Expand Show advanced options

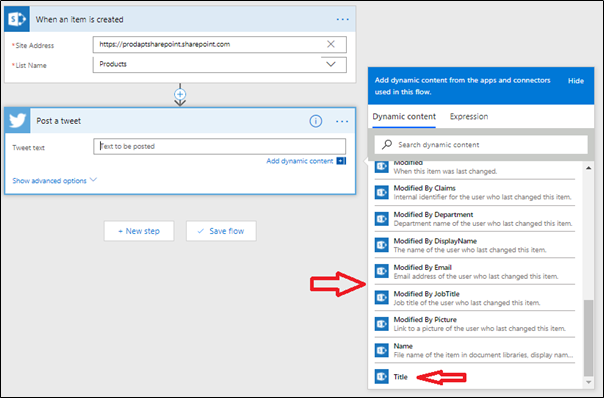(x=54, y=180)
